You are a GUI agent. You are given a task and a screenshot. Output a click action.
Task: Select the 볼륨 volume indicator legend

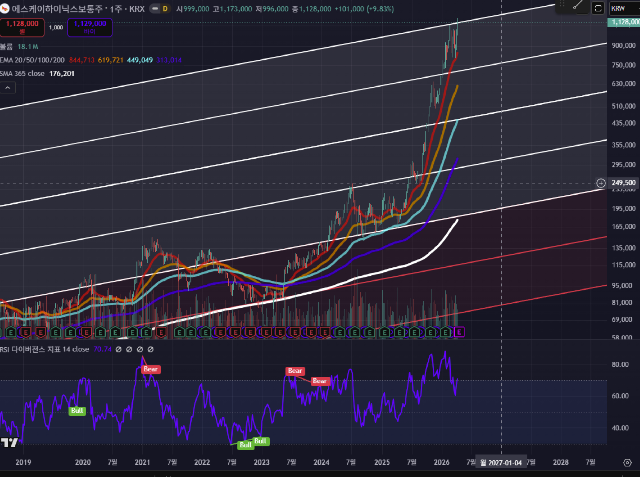tap(7, 47)
